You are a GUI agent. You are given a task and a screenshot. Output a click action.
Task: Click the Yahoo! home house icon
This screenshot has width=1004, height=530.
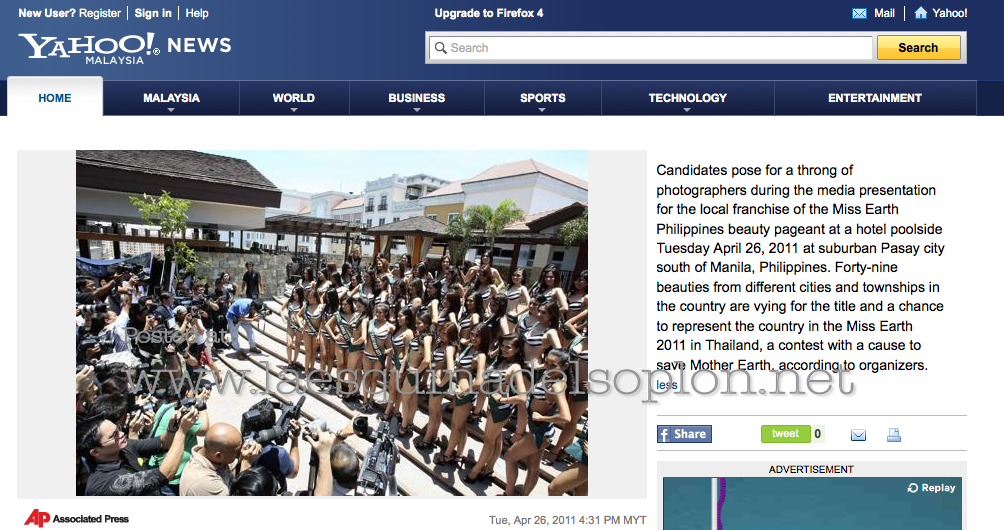[921, 13]
